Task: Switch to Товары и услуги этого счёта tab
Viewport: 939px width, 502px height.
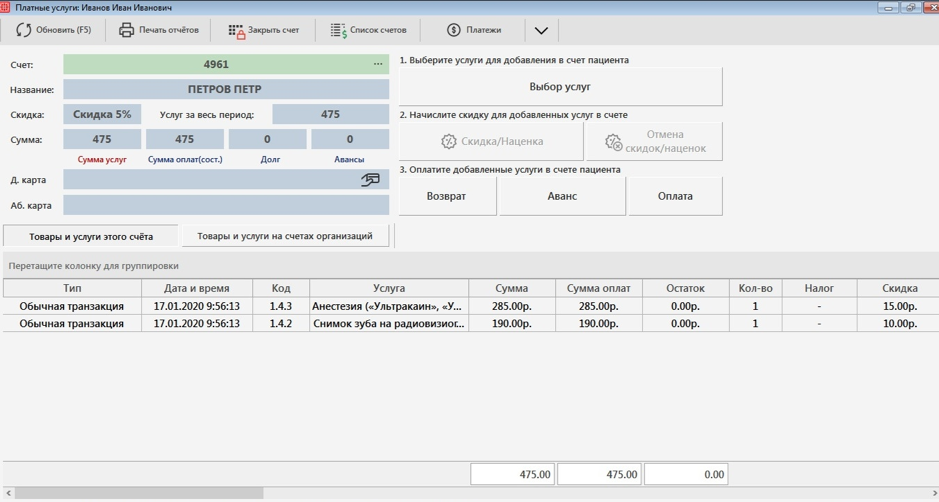Action: 91,236
